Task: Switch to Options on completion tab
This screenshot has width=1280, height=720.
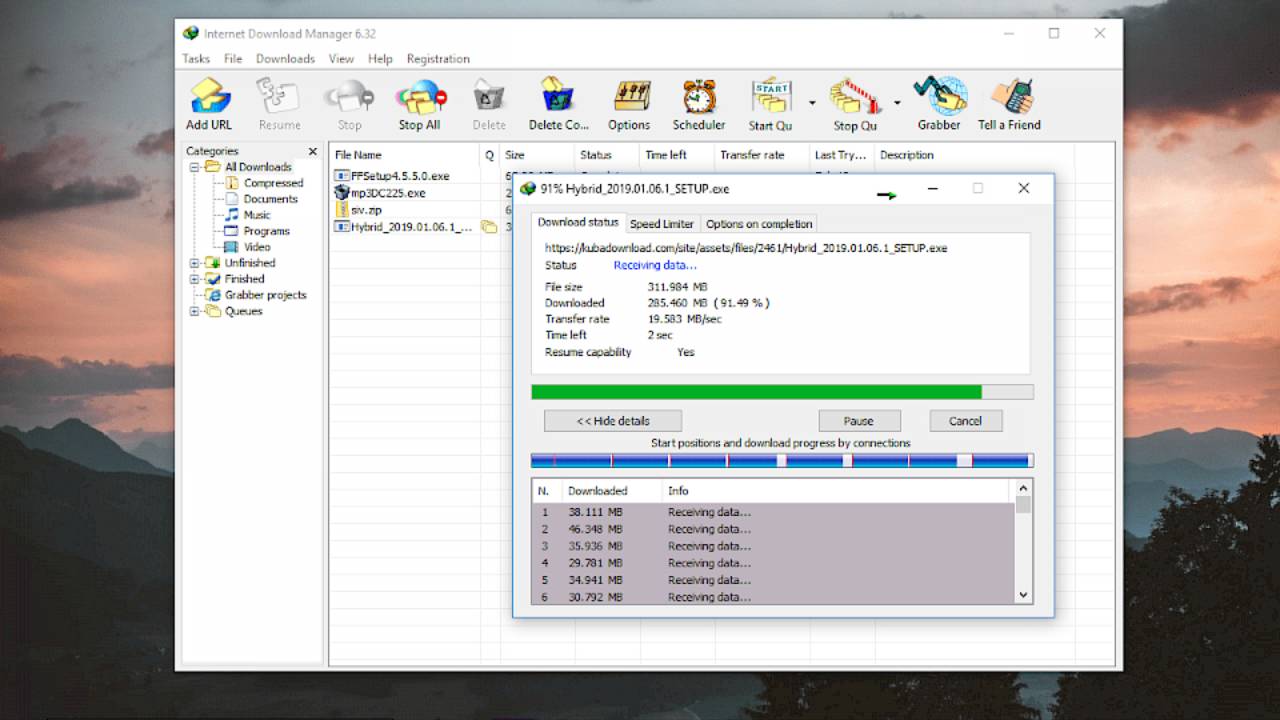Action: [x=759, y=224]
